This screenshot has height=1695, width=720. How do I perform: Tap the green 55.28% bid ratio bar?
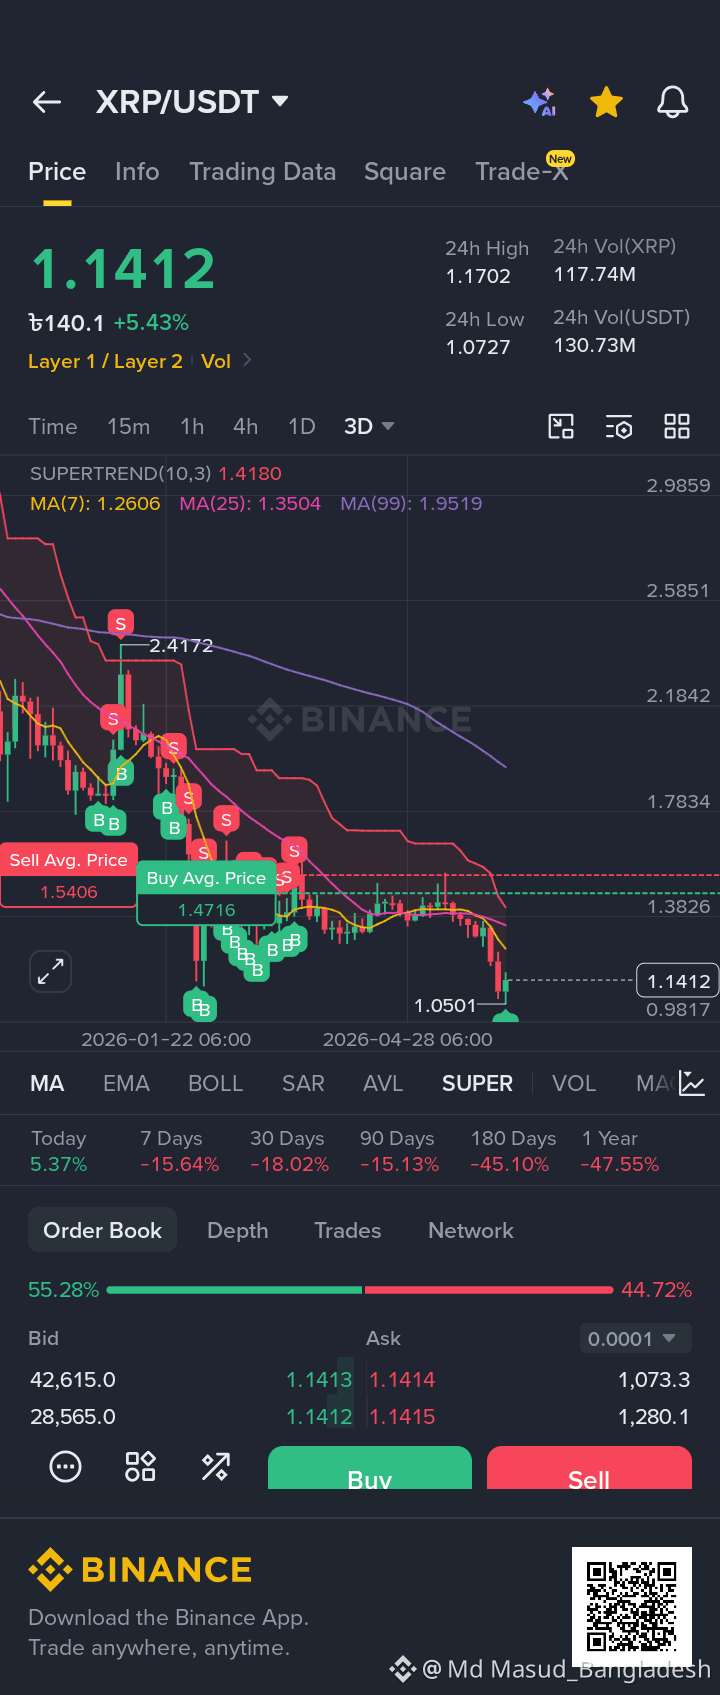point(234,1290)
